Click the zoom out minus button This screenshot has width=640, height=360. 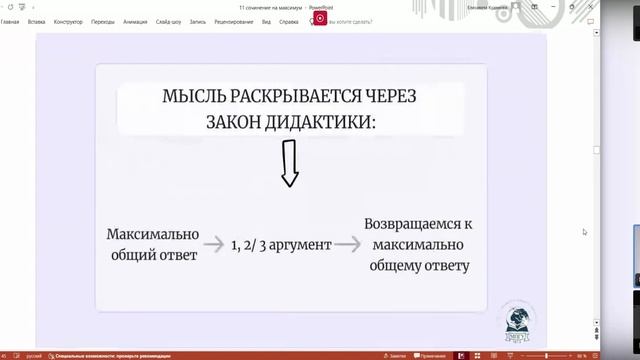(522, 356)
